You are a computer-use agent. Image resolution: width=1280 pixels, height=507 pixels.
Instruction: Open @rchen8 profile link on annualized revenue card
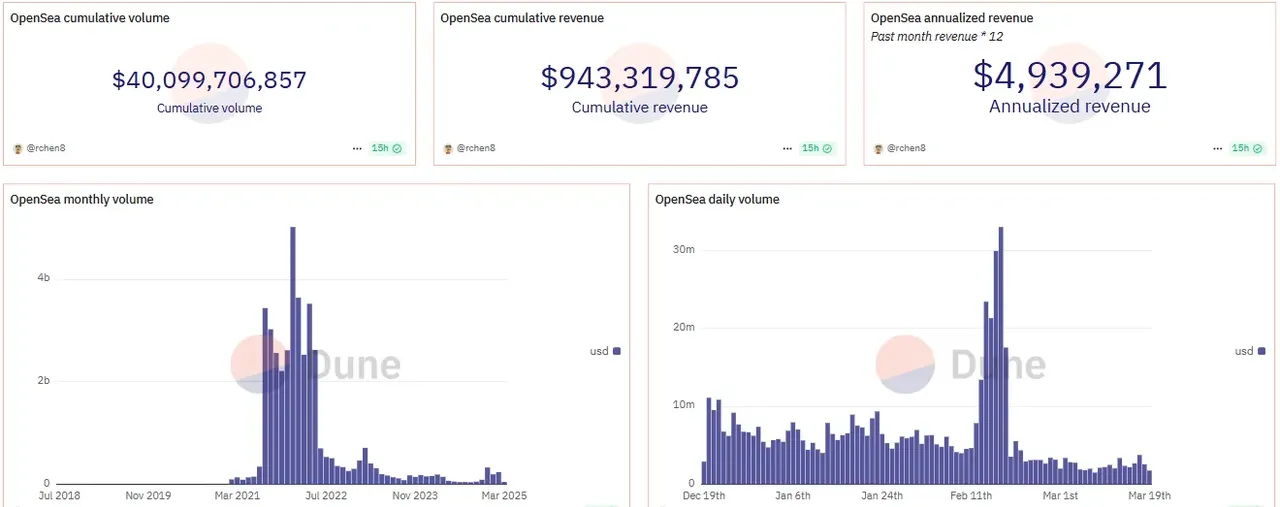906,148
